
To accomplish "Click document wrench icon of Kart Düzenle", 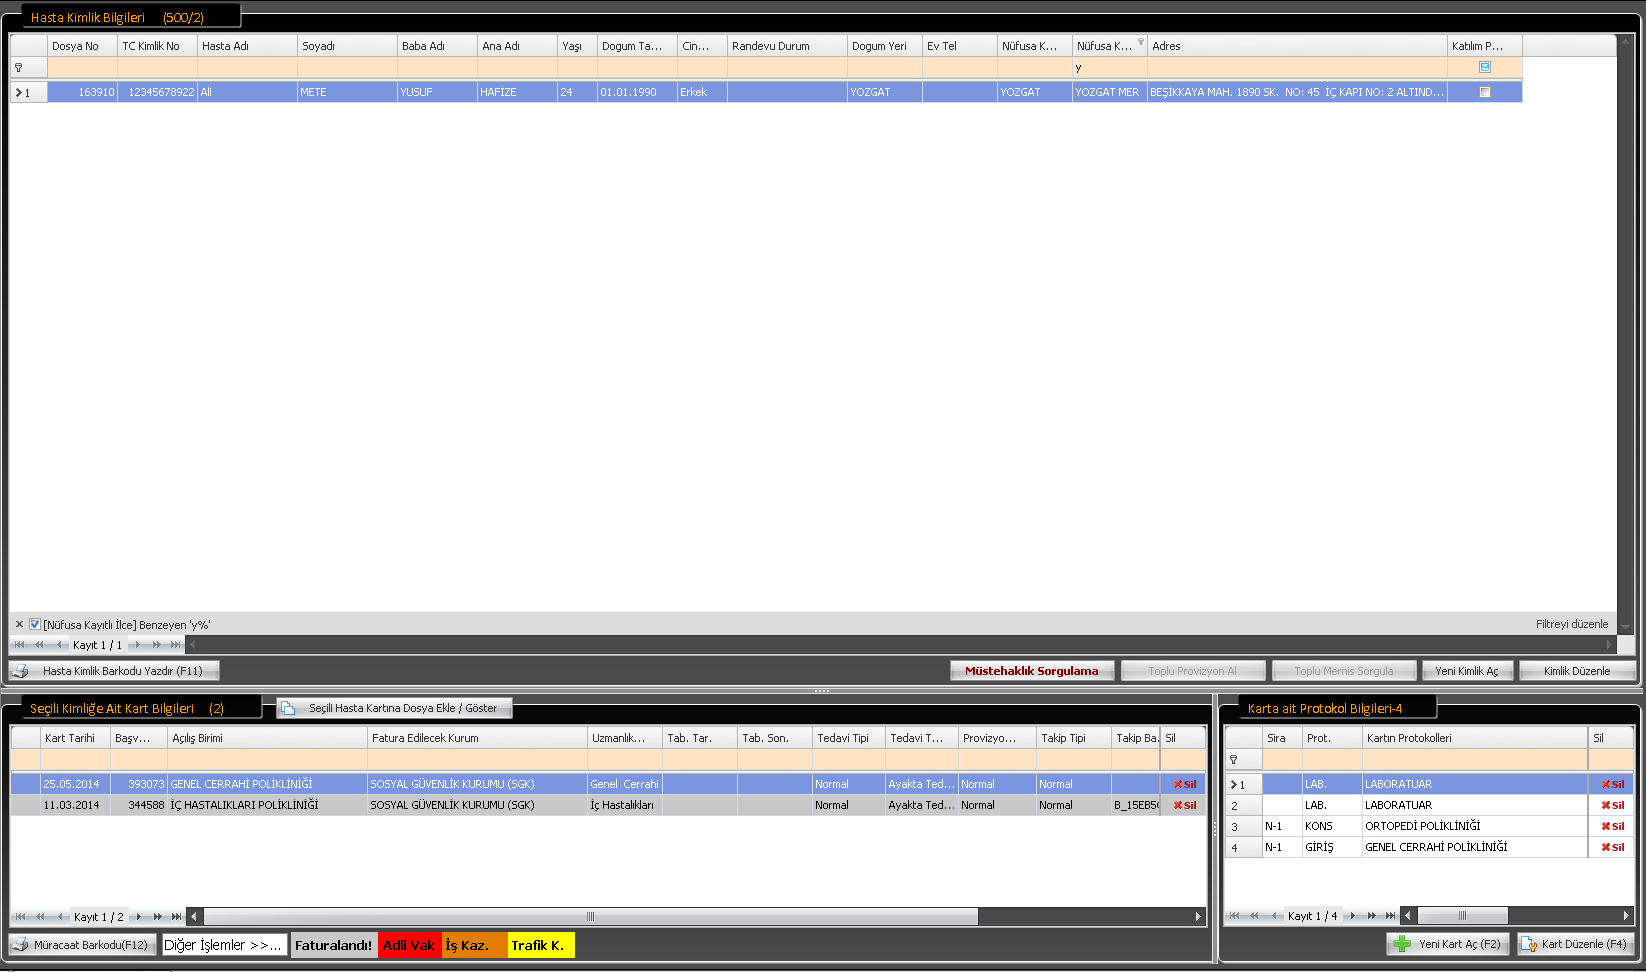I will tap(1529, 944).
